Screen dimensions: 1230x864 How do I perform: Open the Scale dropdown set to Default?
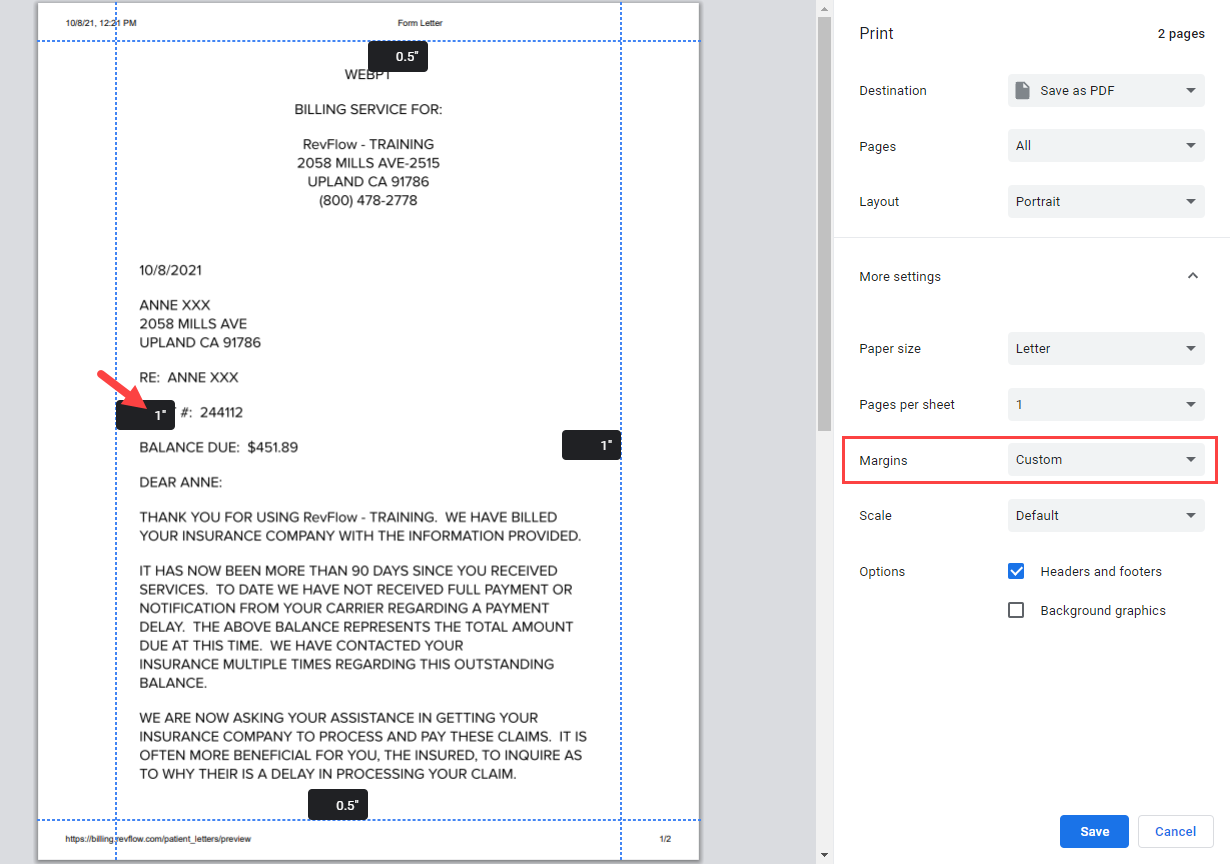coord(1106,516)
